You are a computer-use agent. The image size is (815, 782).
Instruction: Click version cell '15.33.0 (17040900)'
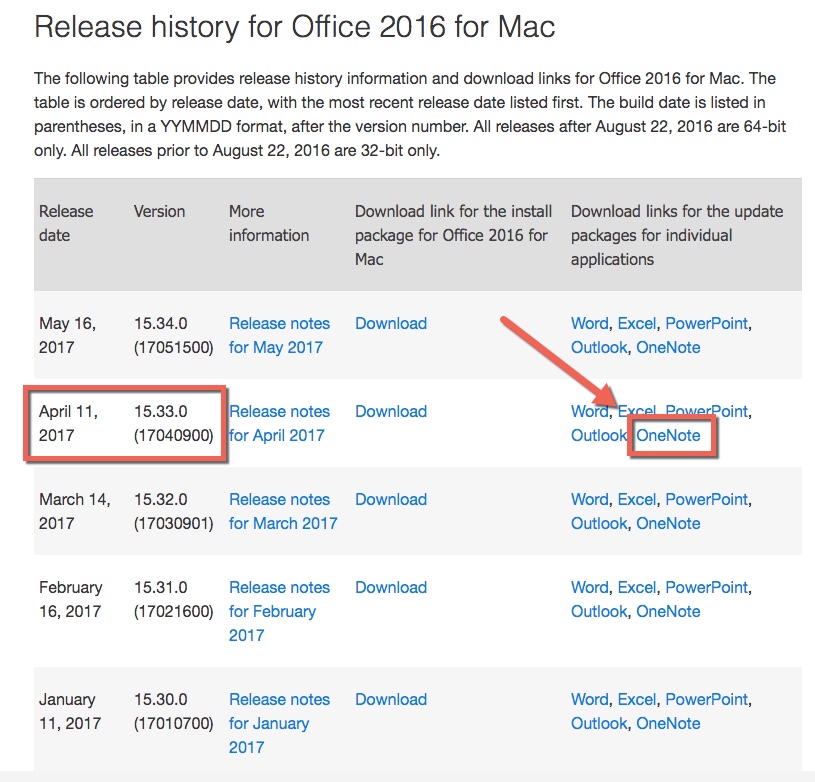point(174,423)
